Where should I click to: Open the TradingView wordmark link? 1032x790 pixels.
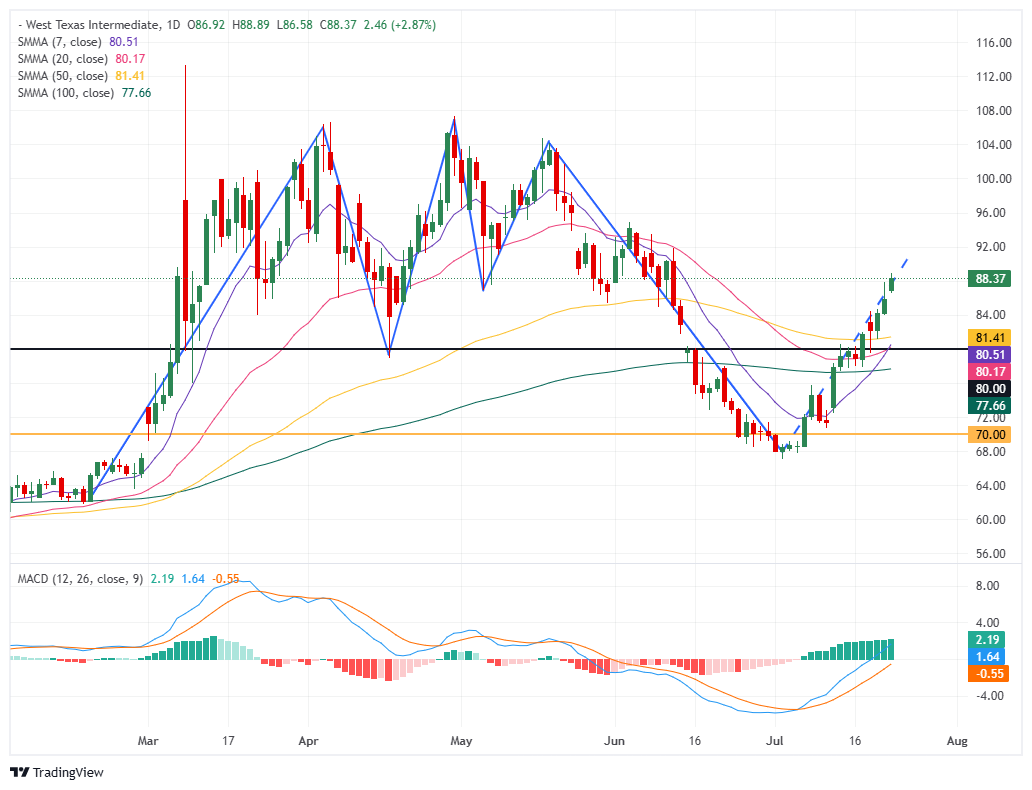click(68, 772)
